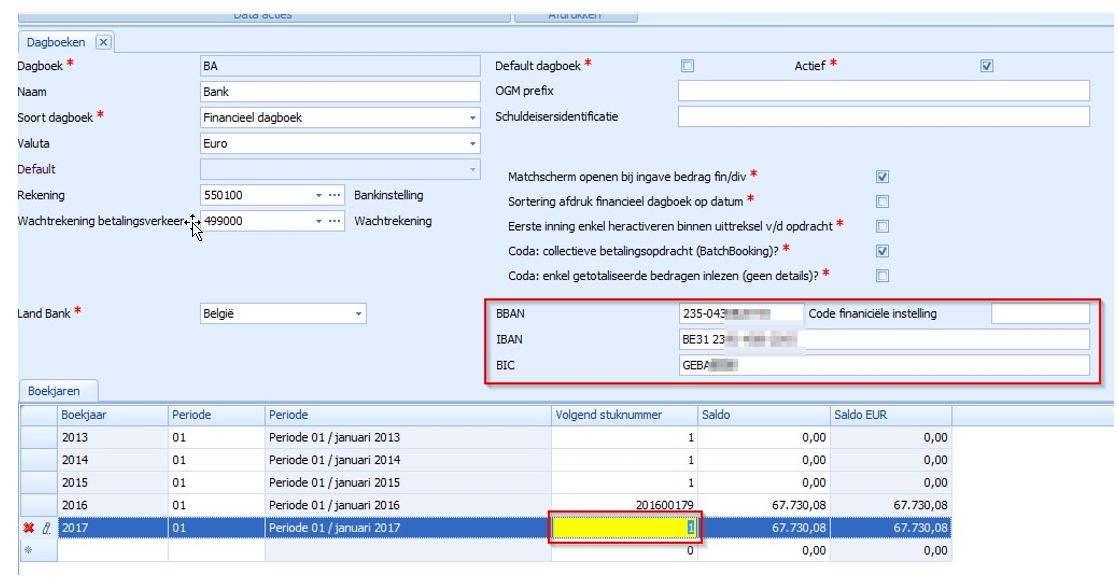Open the Valuta dropdown
The height and width of the screenshot is (577, 1117).
tap(472, 144)
